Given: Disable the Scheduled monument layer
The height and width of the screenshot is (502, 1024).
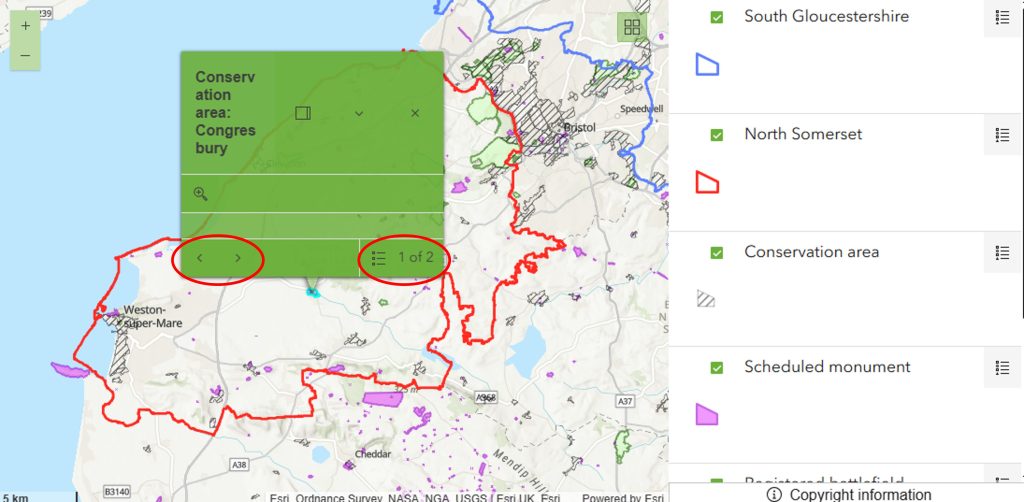Looking at the screenshot, I should [x=717, y=368].
